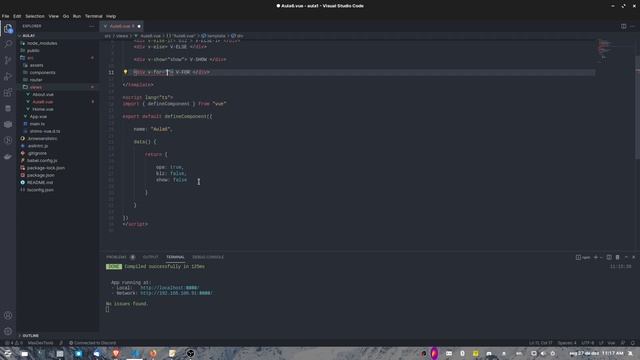The height and width of the screenshot is (360, 640).
Task: Open Home.vue in the explorer
Action: 43,109
